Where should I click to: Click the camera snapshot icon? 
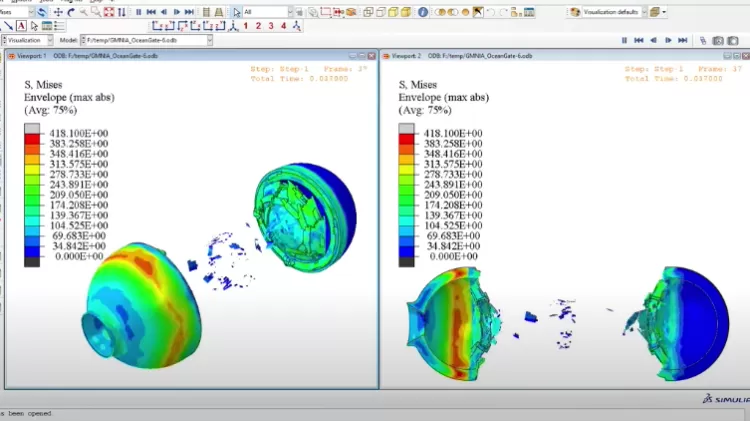tap(717, 41)
